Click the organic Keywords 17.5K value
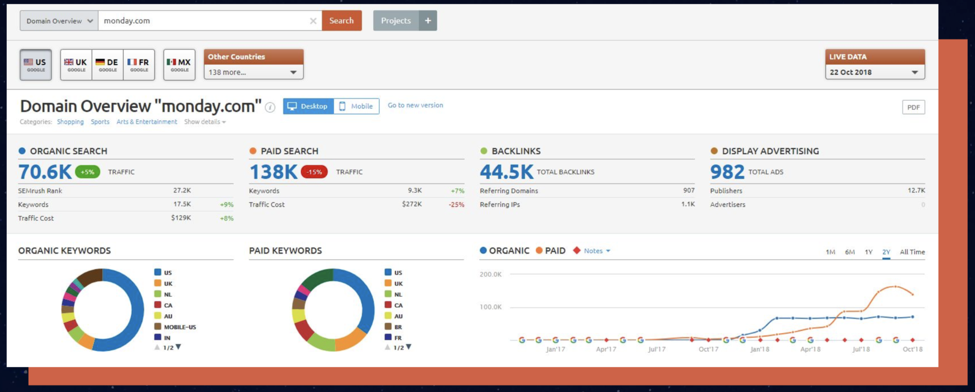 click(x=182, y=204)
